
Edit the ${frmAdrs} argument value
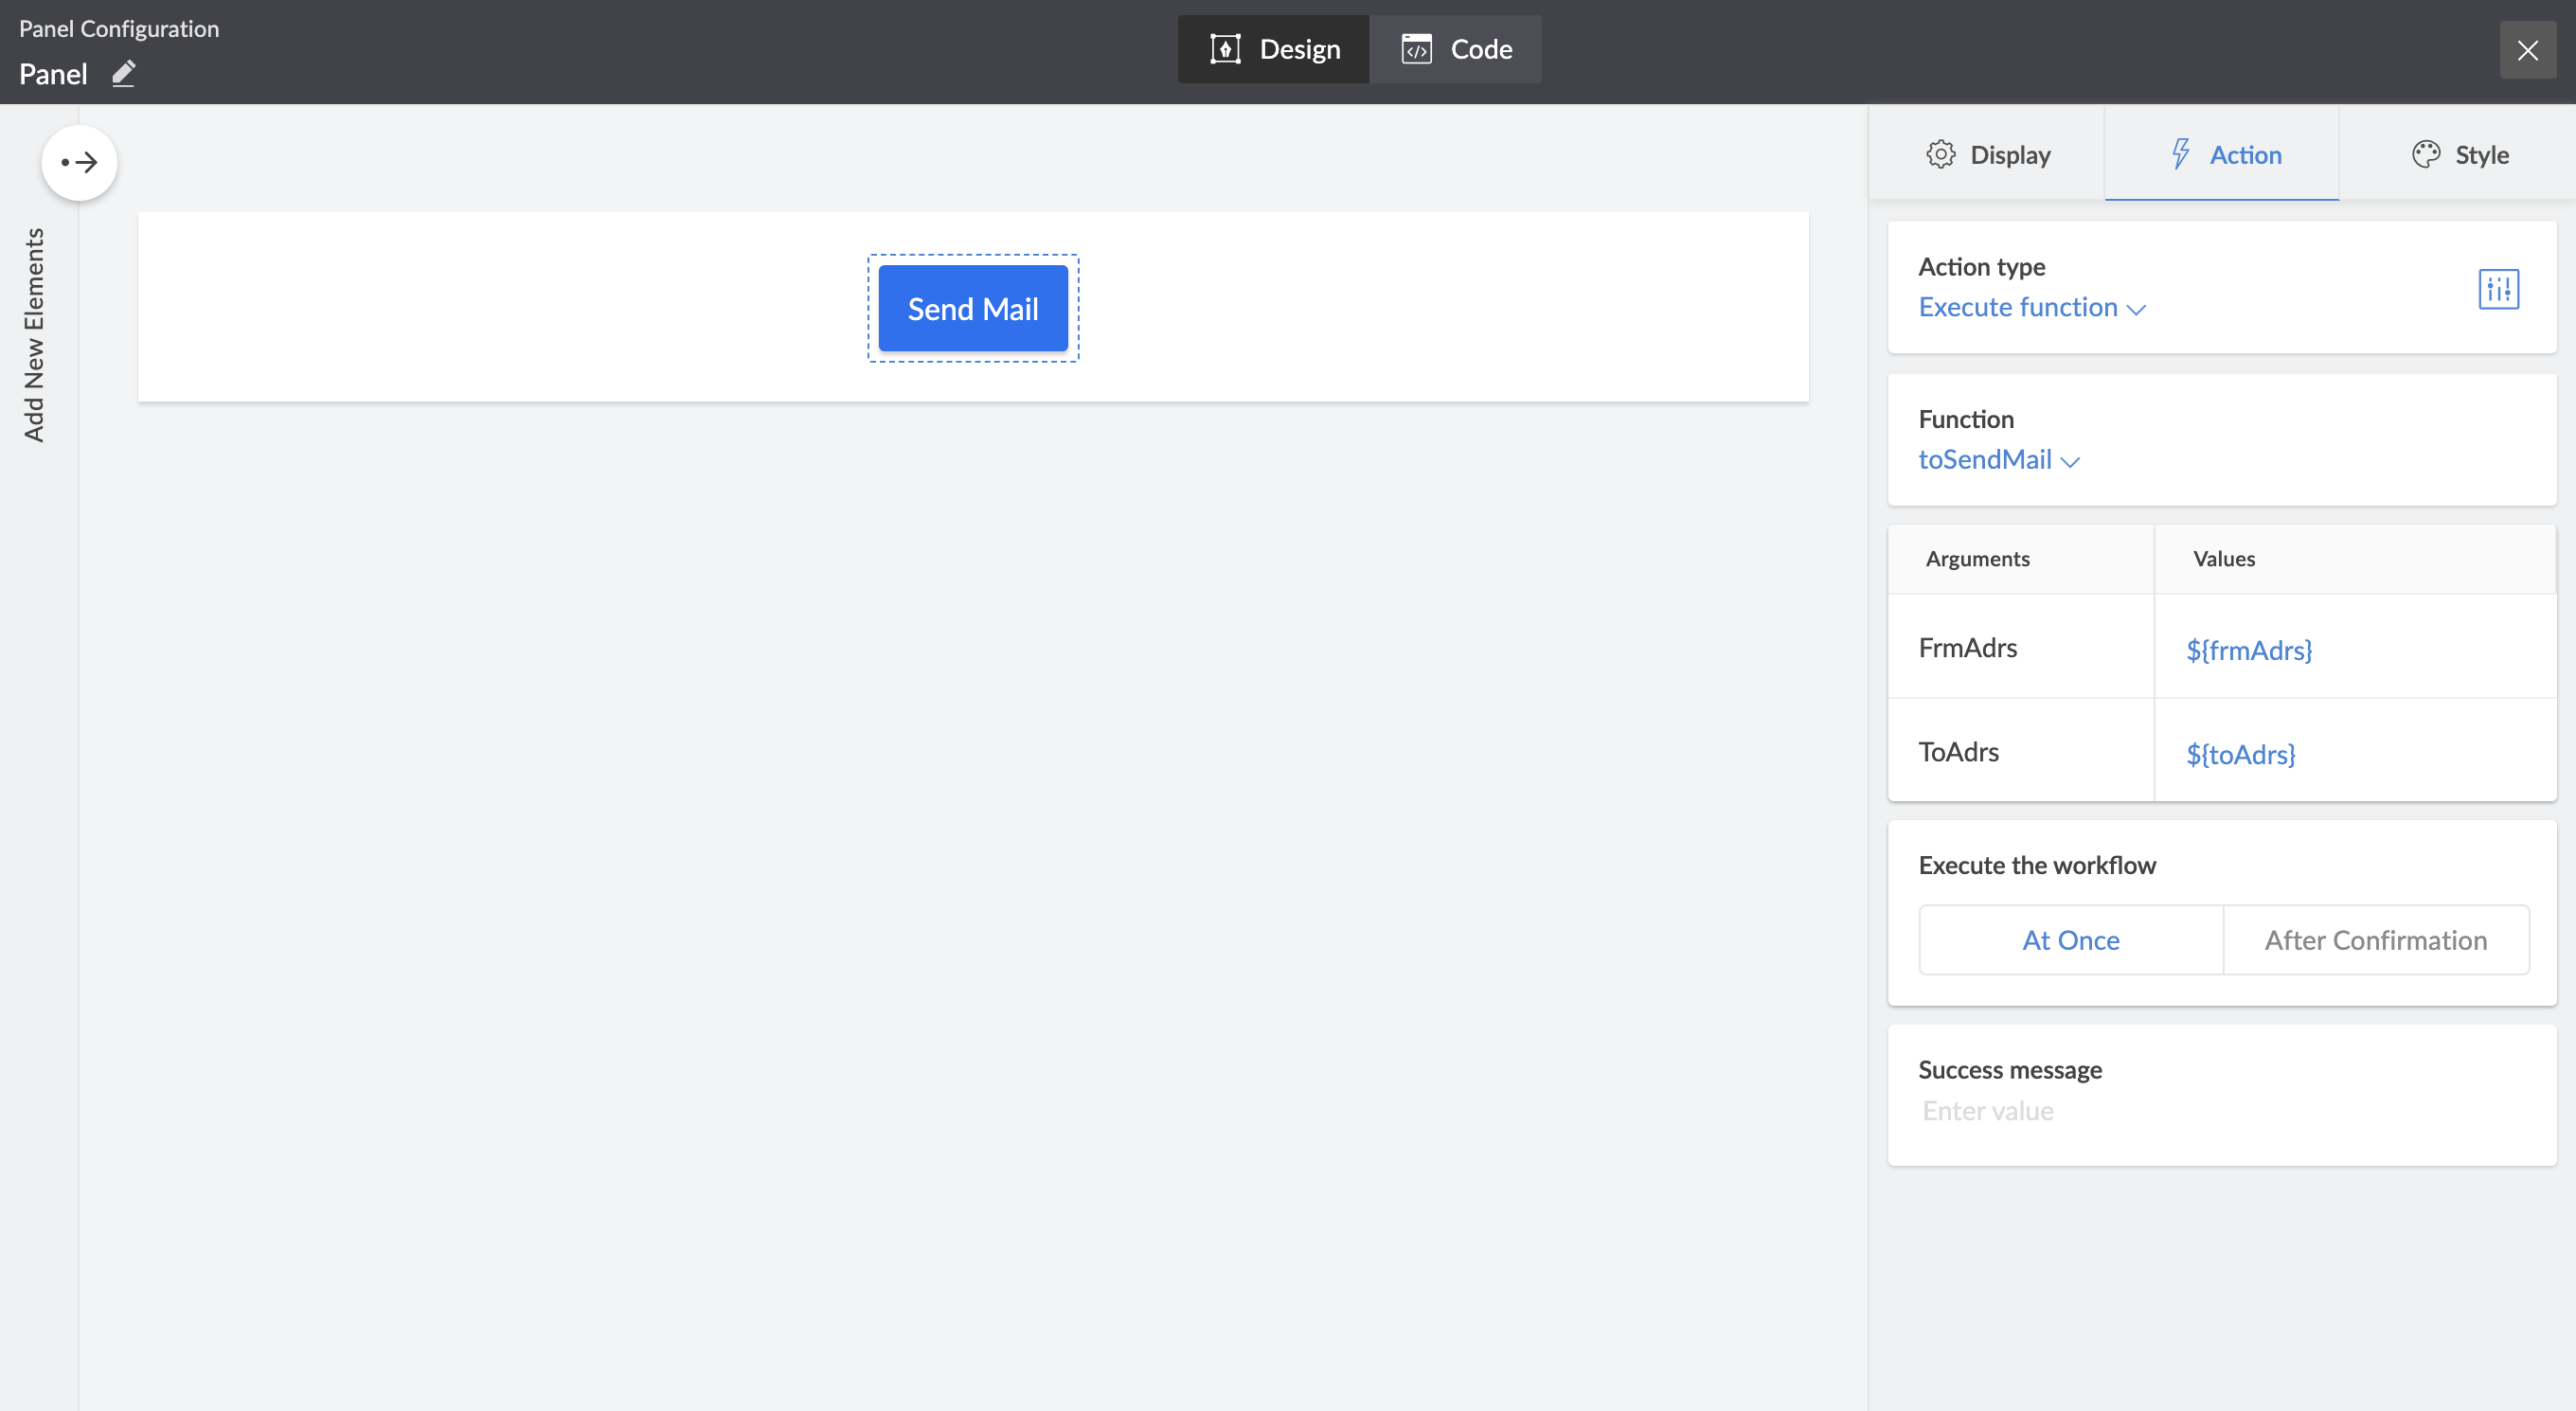(2248, 650)
